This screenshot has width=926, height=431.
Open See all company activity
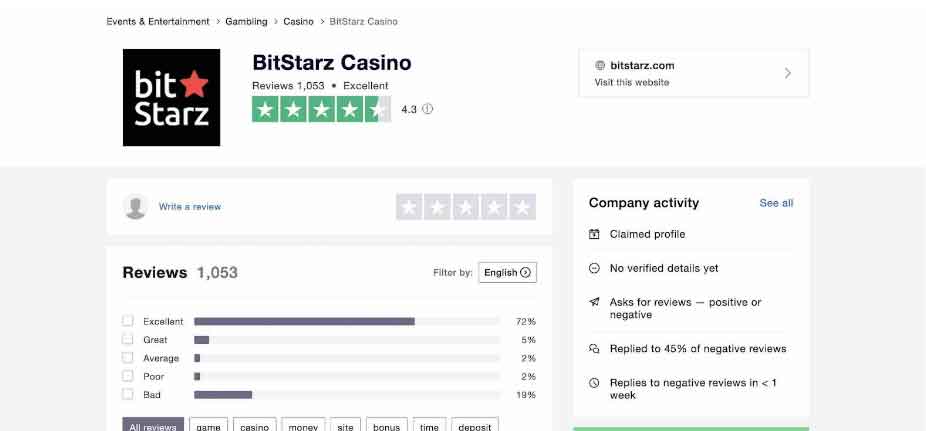tap(776, 203)
